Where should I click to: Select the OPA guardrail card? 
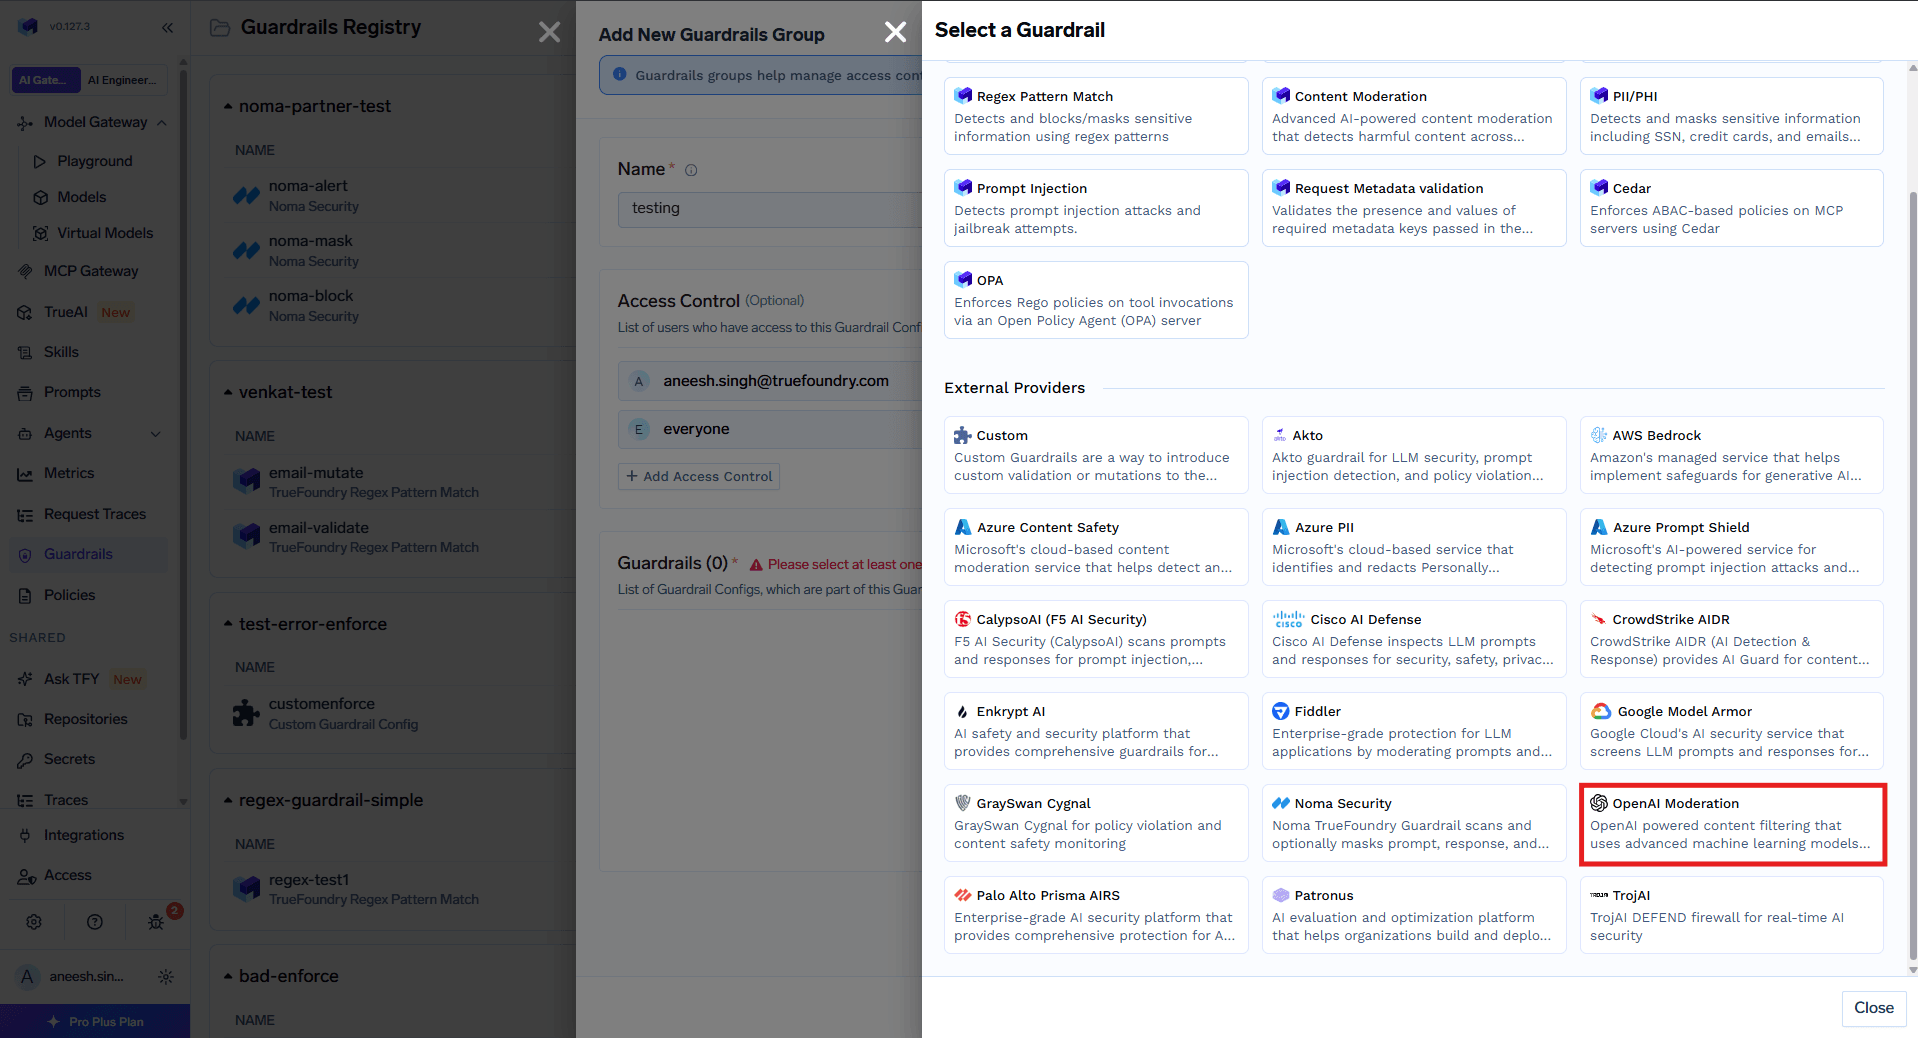click(x=1096, y=300)
